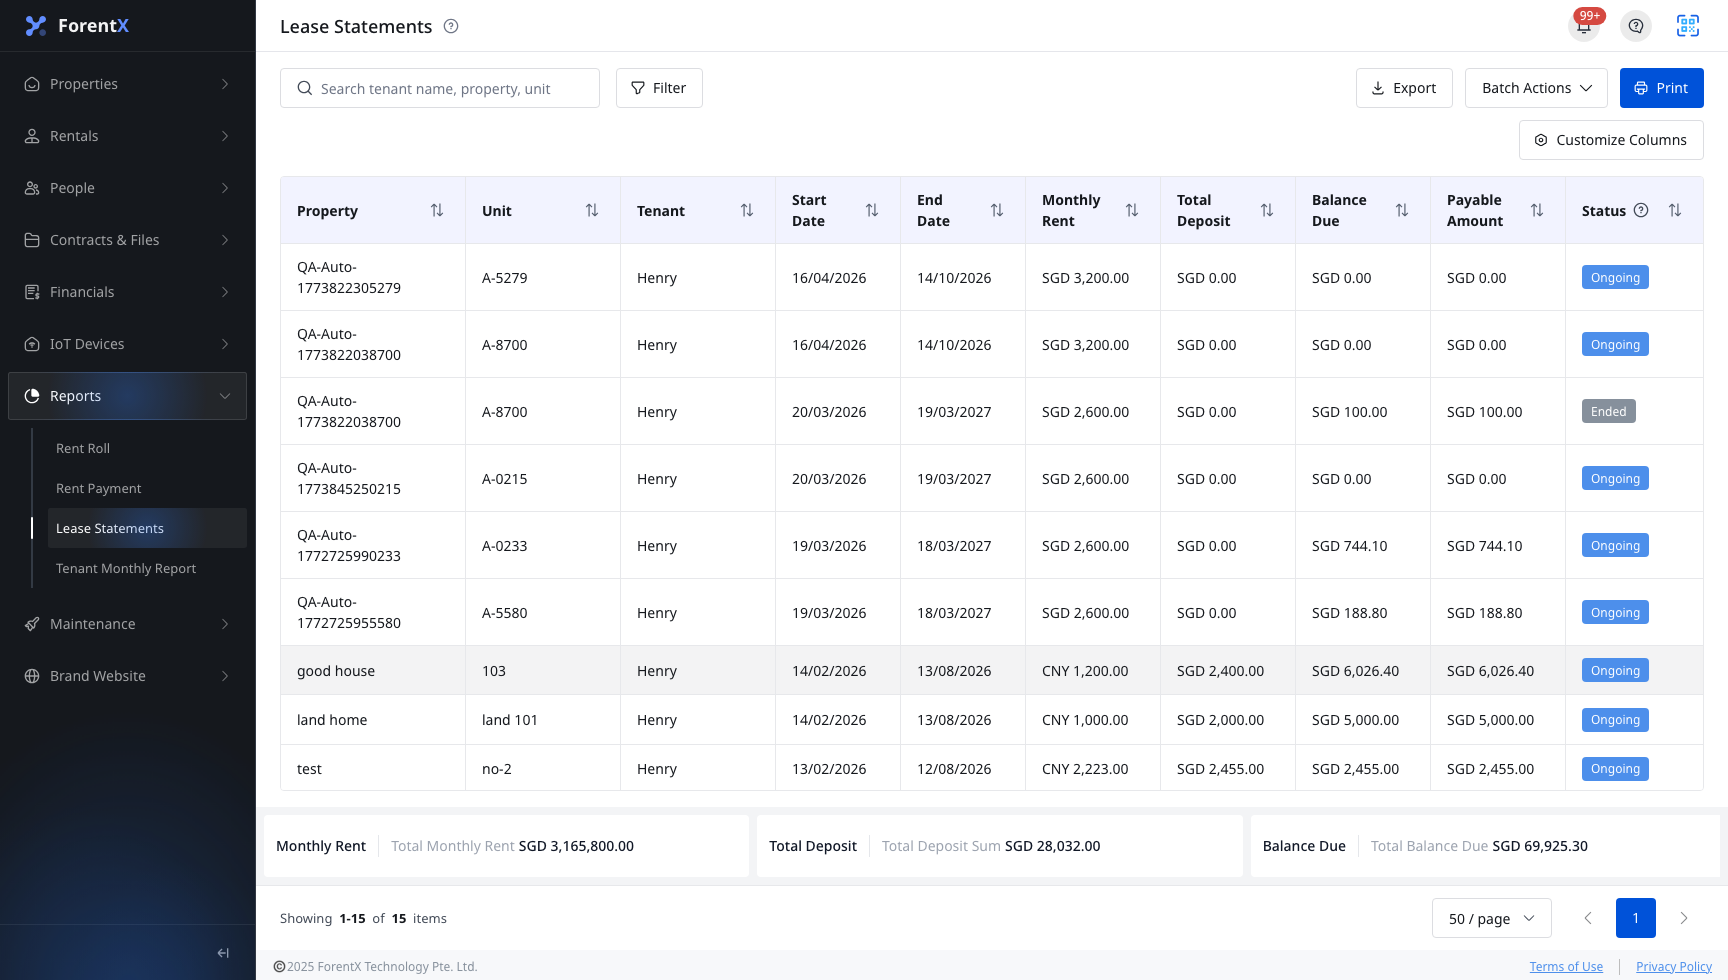Expand the Properties sidebar menu
The image size is (1728, 980).
pos(128,84)
